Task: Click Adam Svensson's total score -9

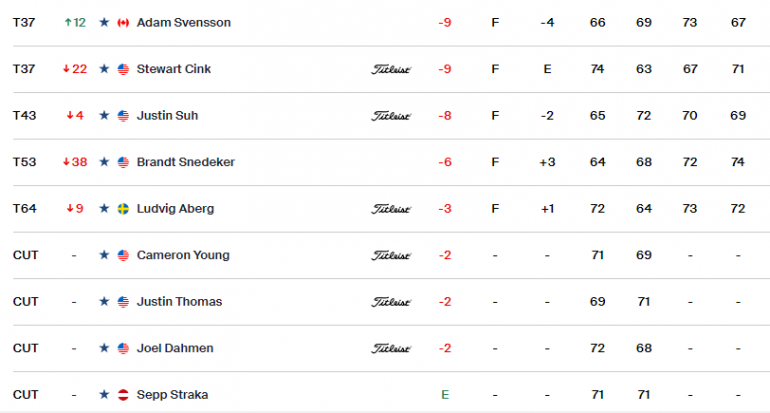Action: tap(445, 23)
